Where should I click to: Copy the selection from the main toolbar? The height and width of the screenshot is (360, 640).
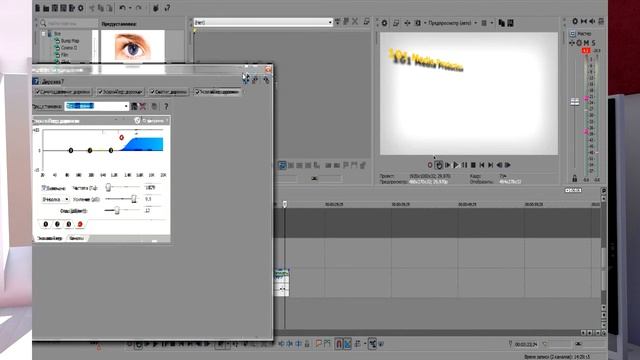click(100, 8)
